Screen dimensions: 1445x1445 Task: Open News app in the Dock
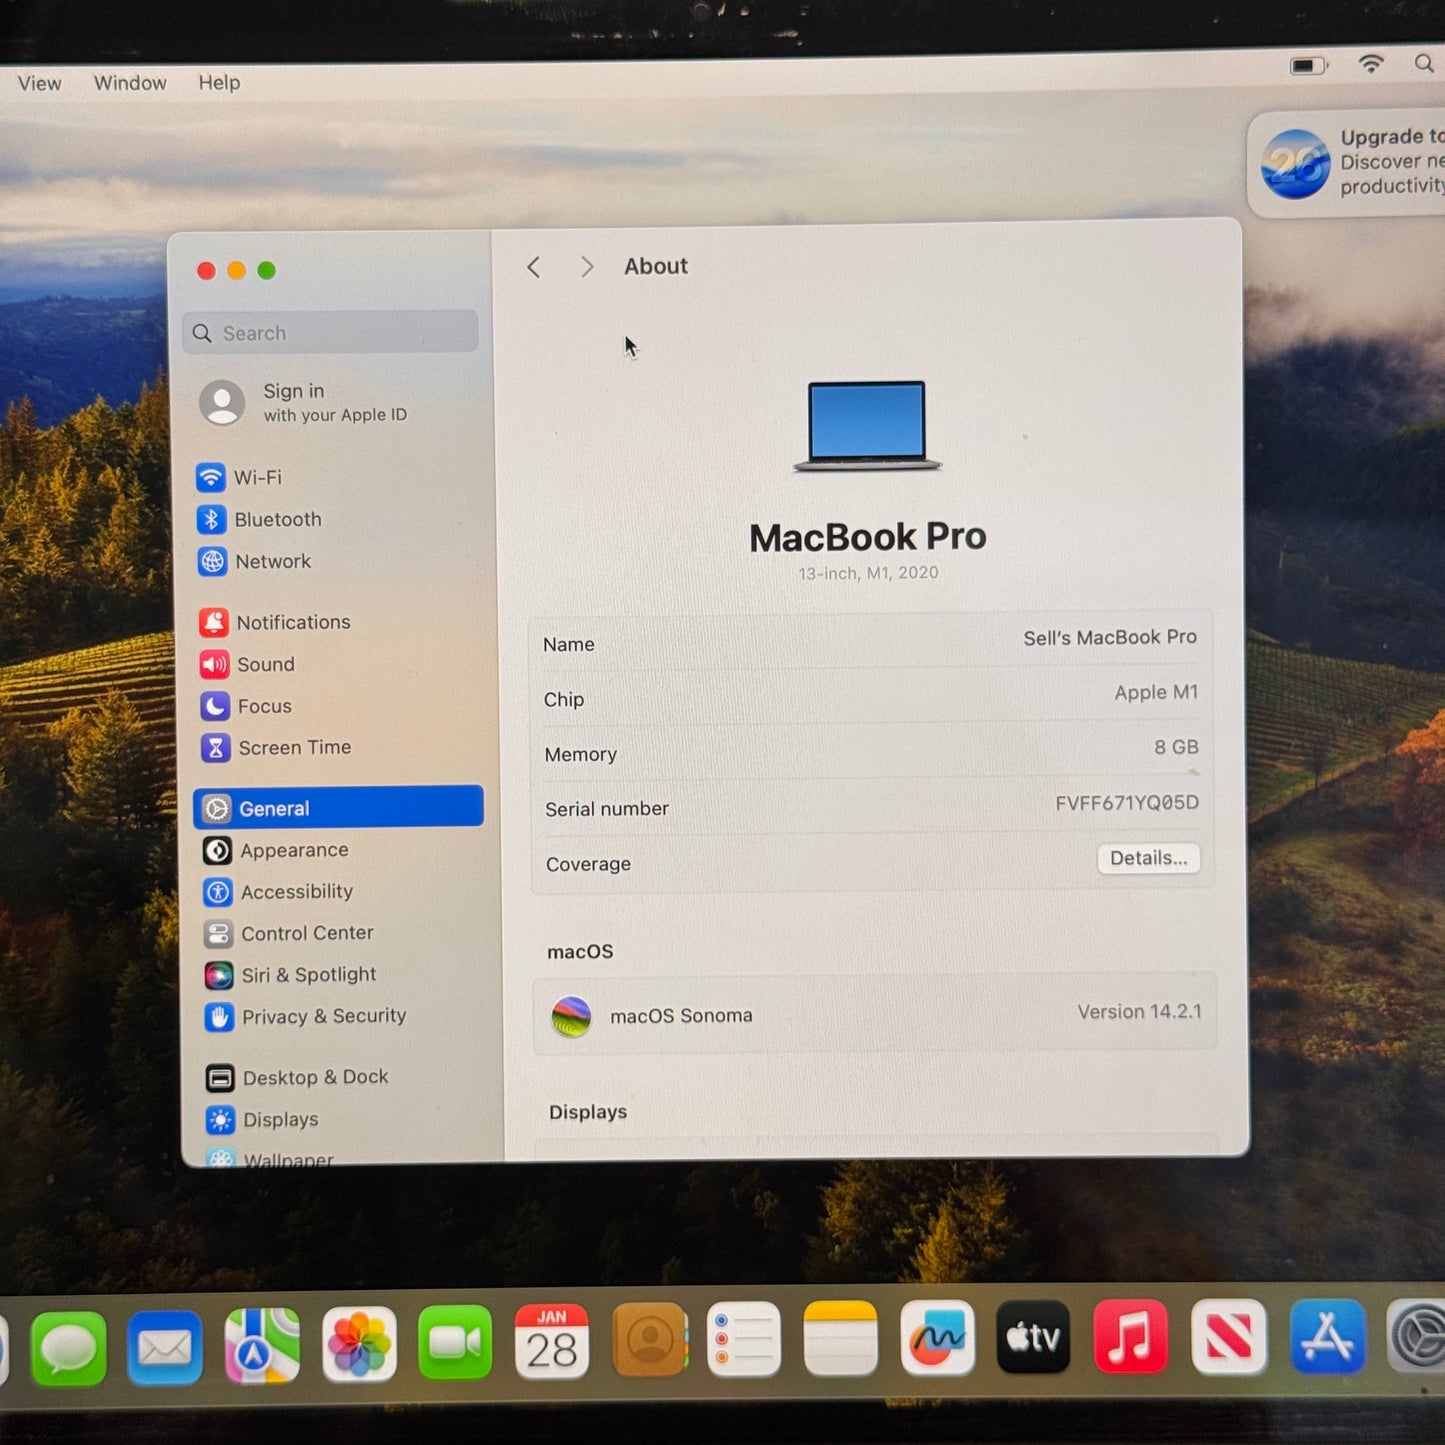[1228, 1336]
